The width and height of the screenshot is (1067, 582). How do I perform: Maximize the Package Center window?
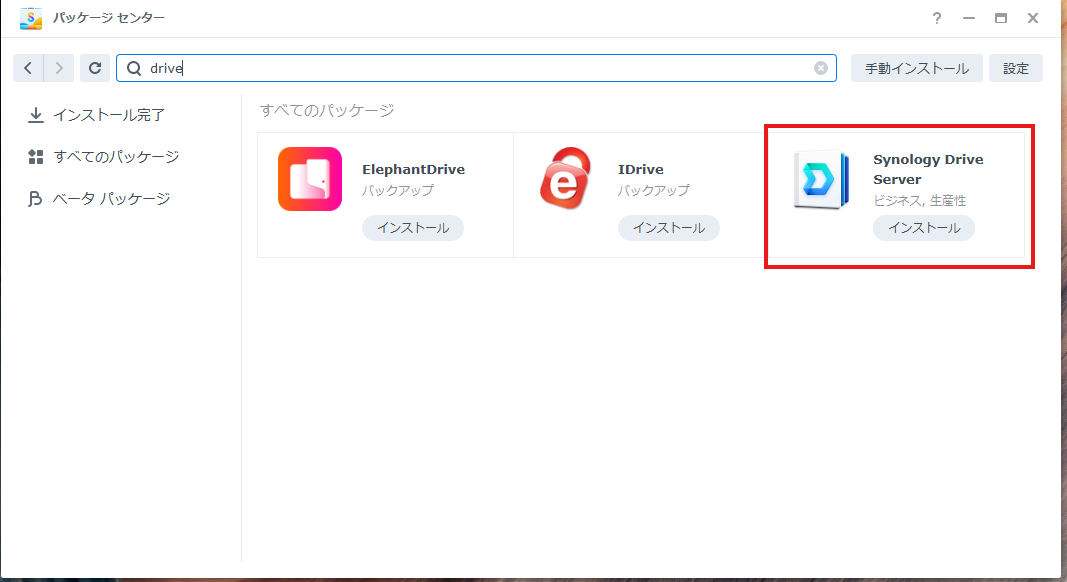click(x=1001, y=18)
